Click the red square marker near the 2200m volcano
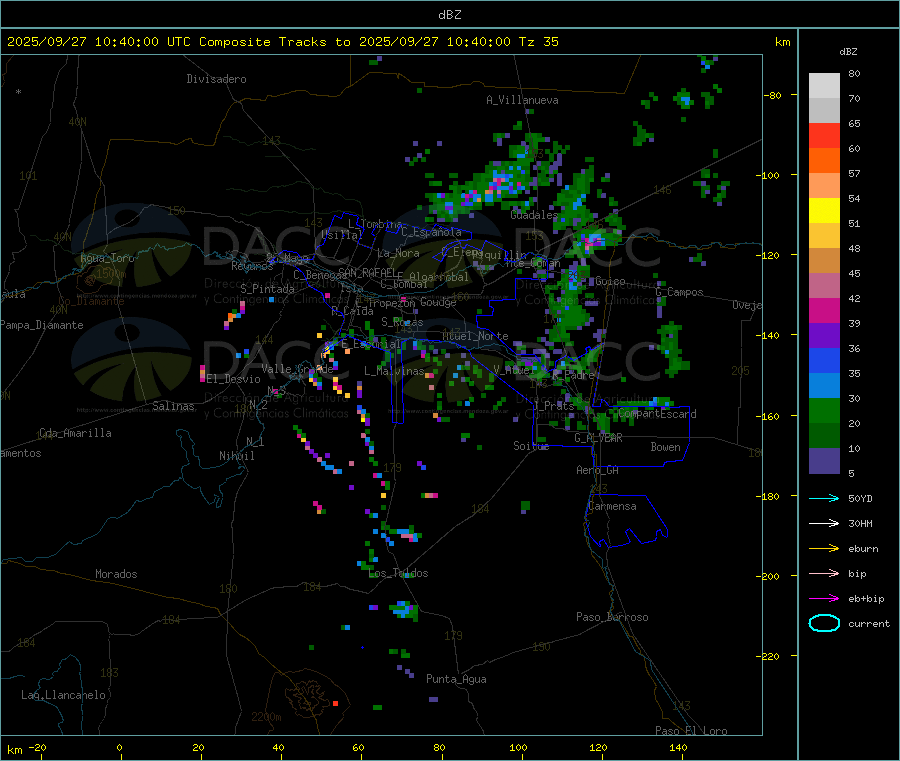The image size is (900, 761). (x=335, y=703)
